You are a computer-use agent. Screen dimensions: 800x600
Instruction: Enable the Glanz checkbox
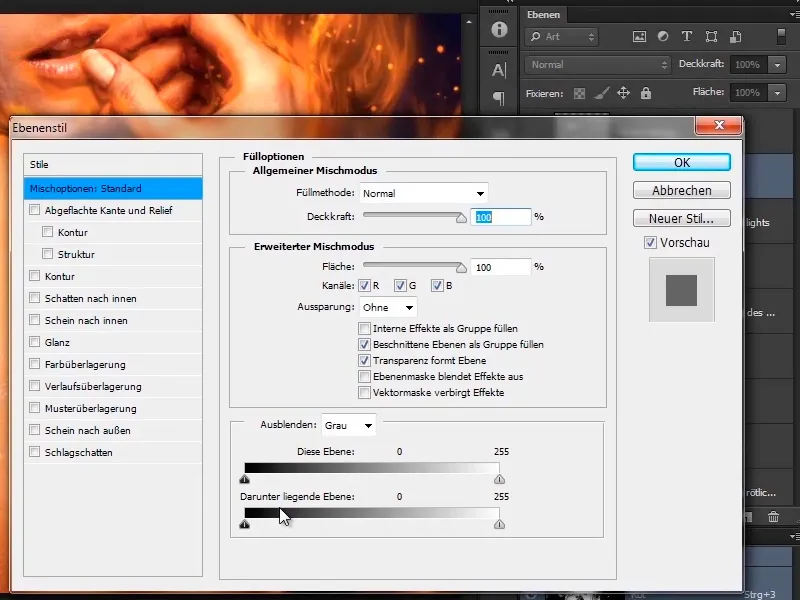click(x=35, y=342)
